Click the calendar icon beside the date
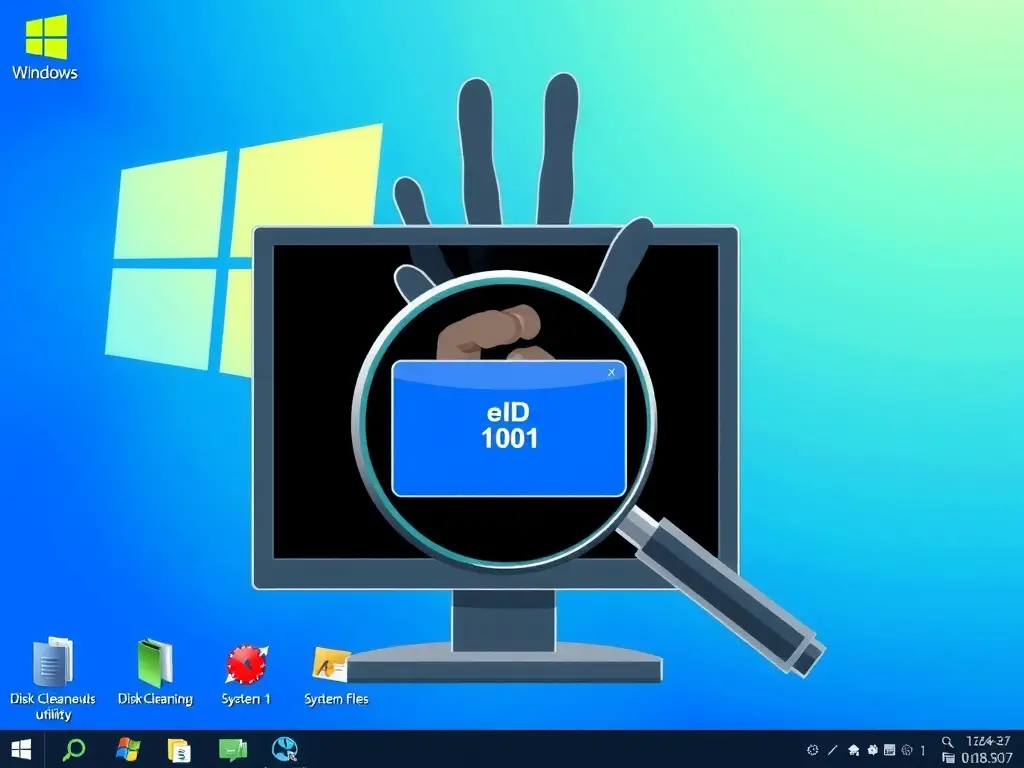 pyautogui.click(x=948, y=758)
